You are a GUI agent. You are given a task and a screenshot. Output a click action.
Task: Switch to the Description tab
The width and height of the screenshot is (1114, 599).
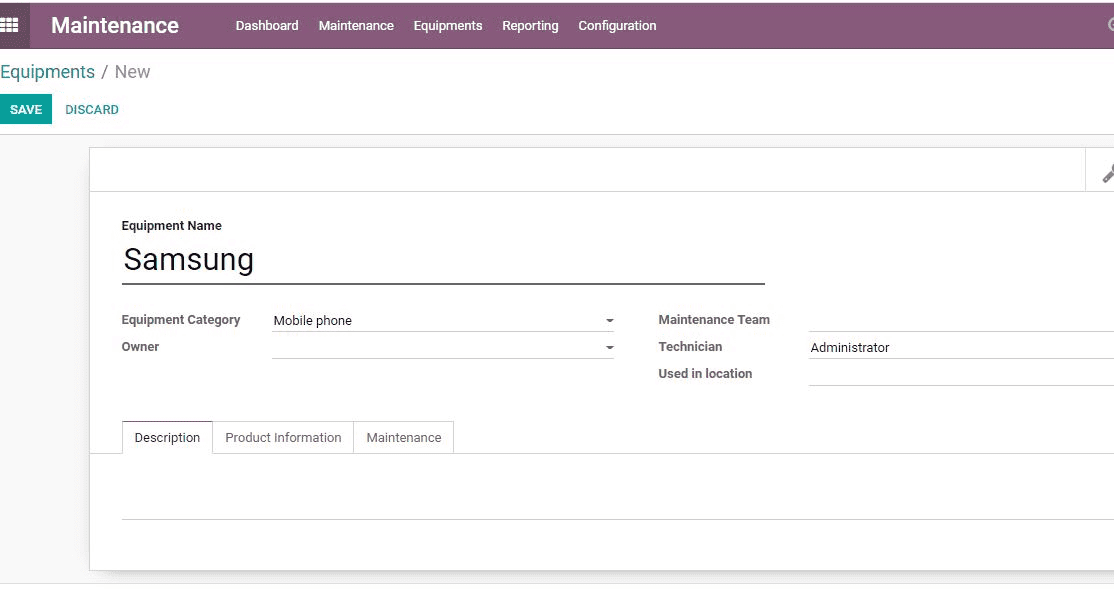(167, 438)
